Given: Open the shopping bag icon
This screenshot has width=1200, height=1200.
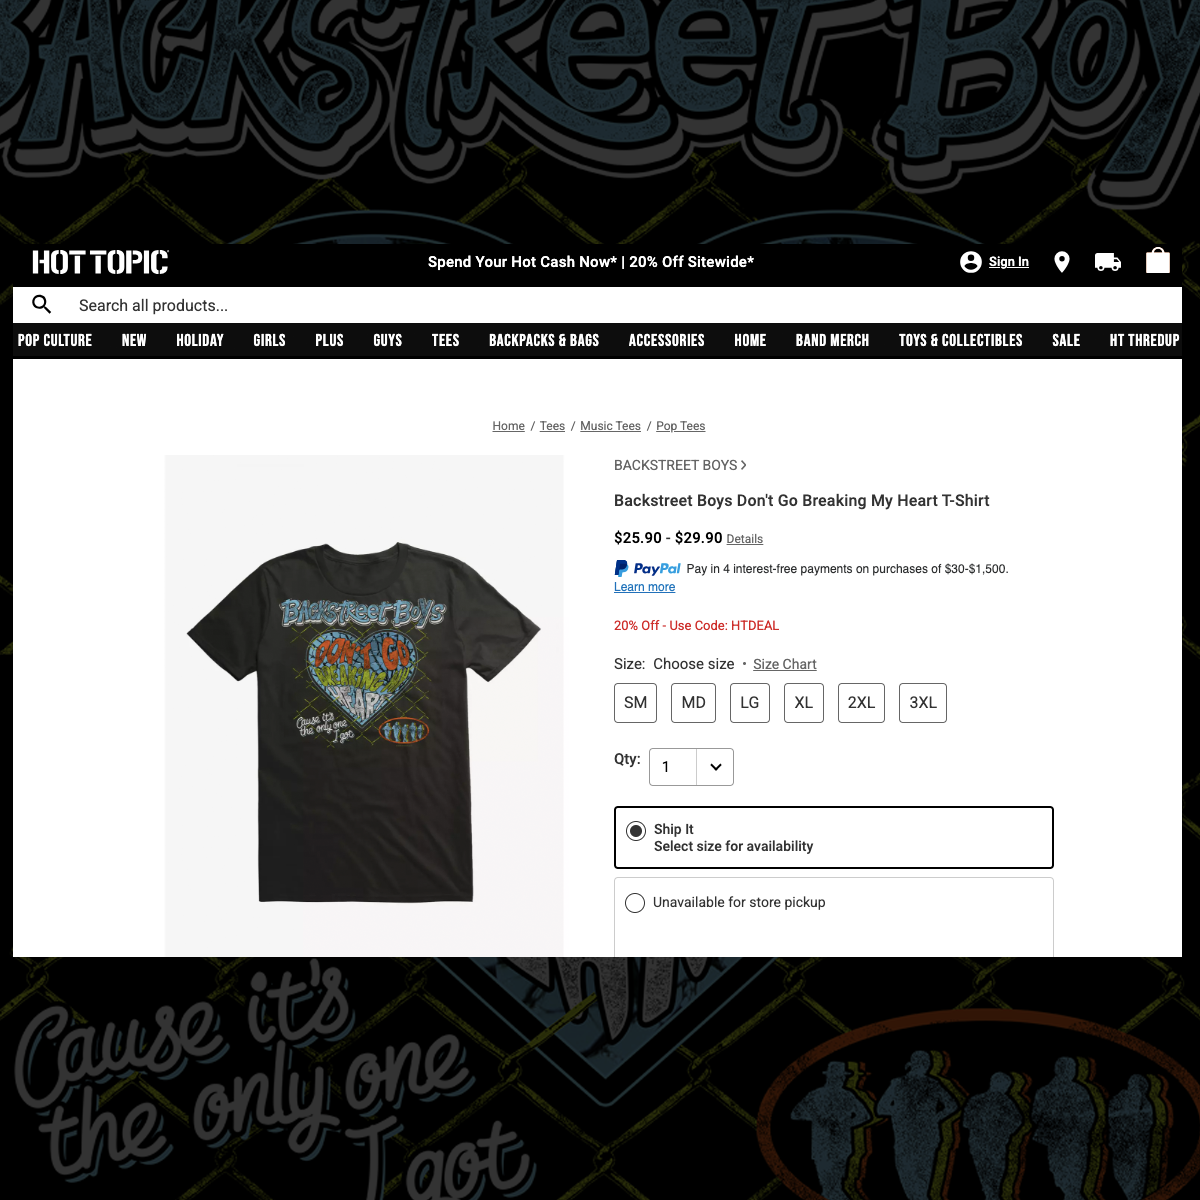Looking at the screenshot, I should click(1158, 261).
